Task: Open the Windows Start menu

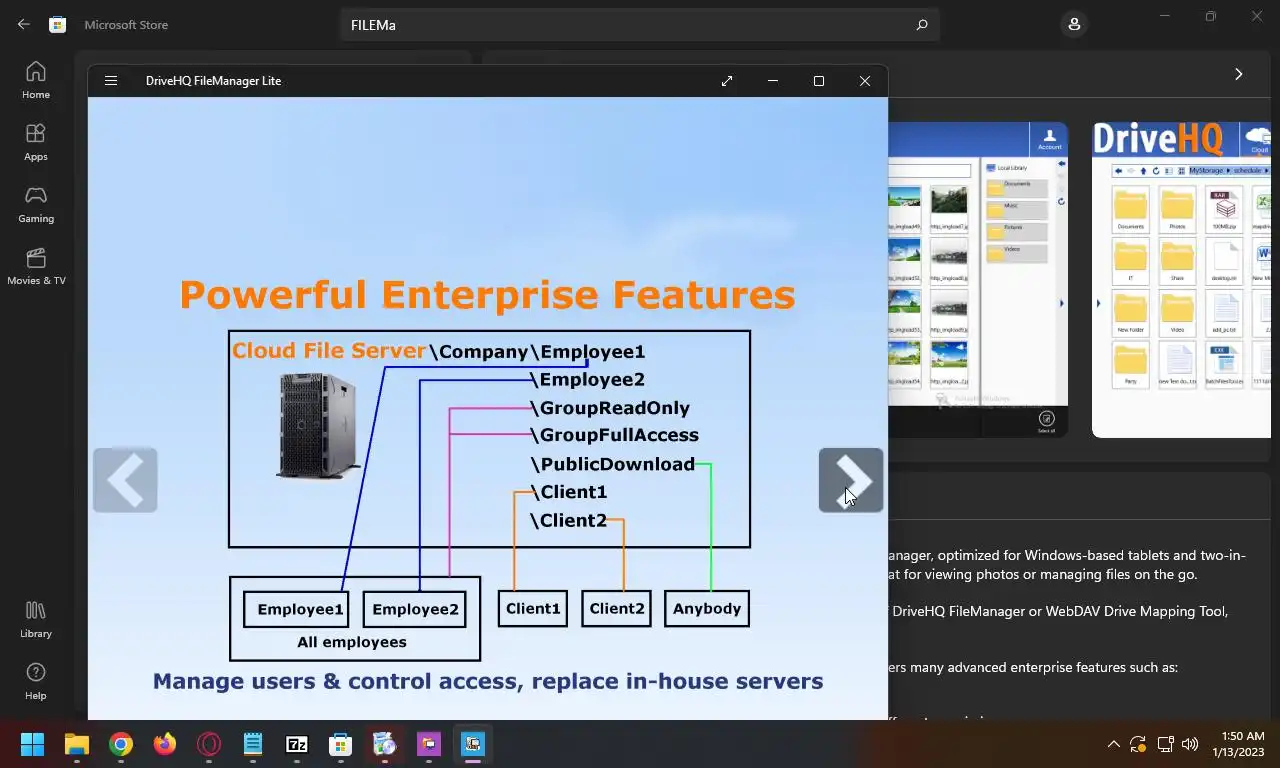Action: coord(33,744)
